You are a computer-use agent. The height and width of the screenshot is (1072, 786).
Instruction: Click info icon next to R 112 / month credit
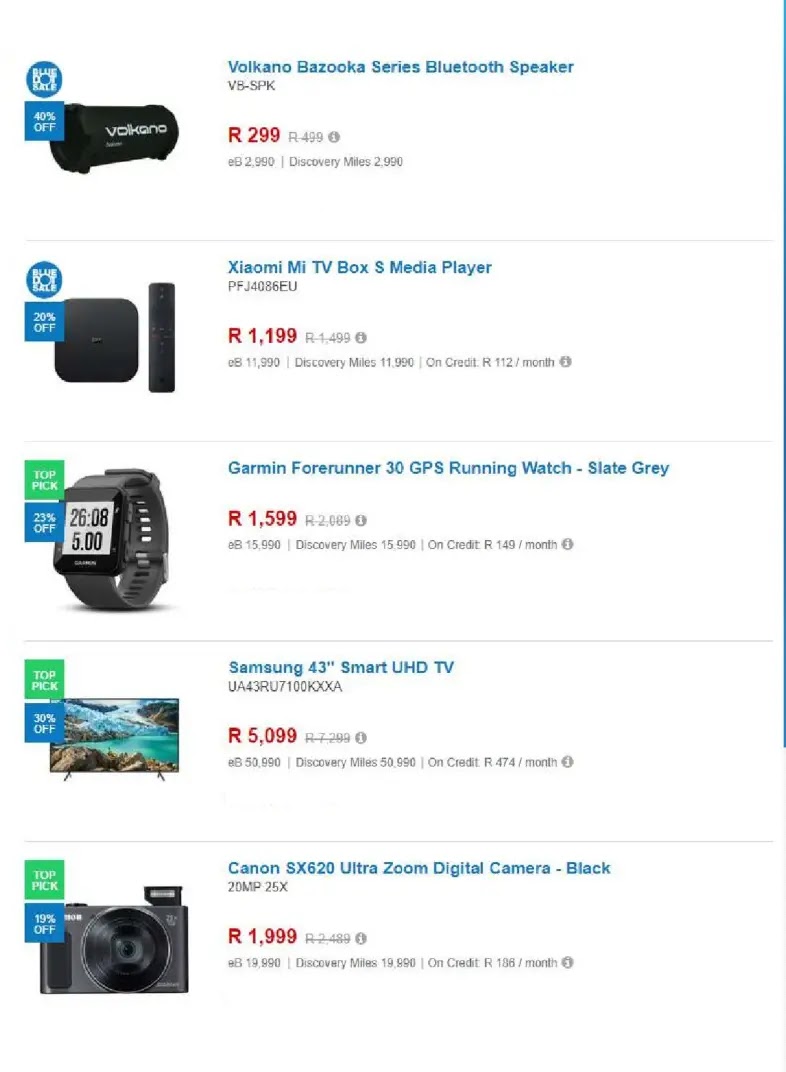click(x=565, y=362)
